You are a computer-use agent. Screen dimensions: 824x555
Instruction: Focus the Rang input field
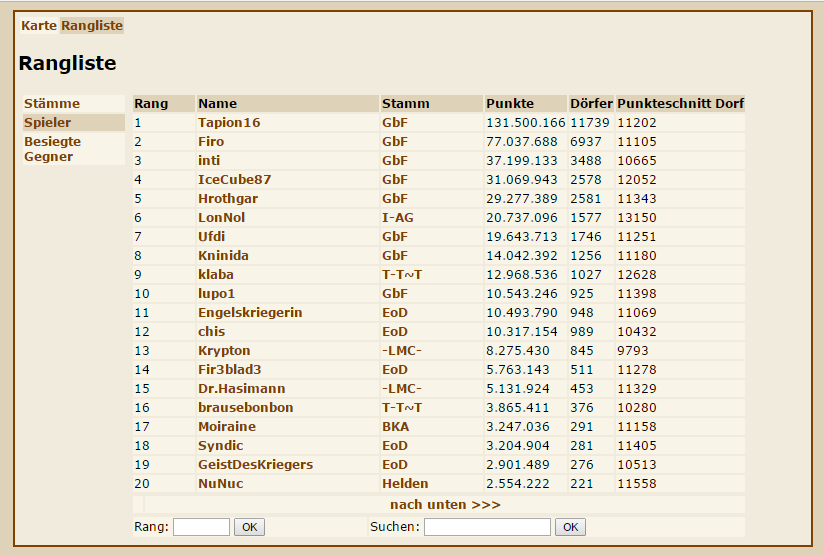(201, 527)
